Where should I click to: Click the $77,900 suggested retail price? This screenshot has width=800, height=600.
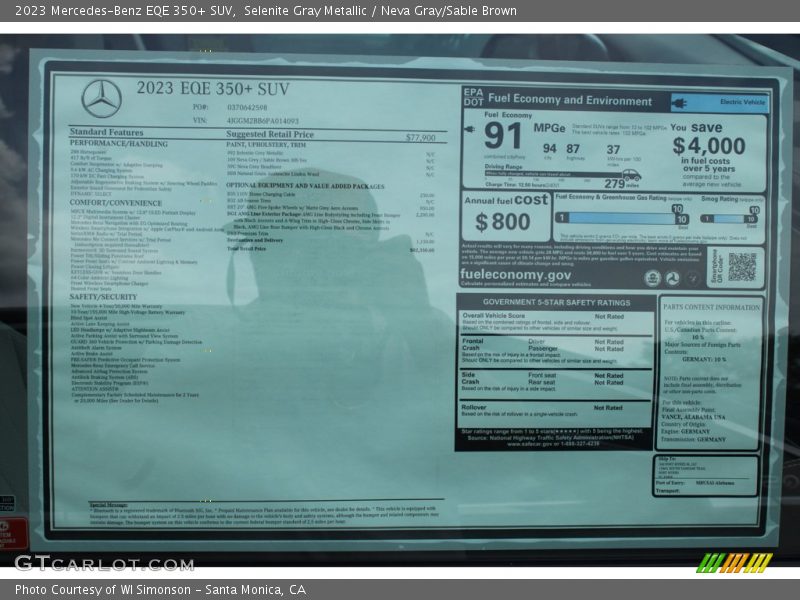coord(420,138)
